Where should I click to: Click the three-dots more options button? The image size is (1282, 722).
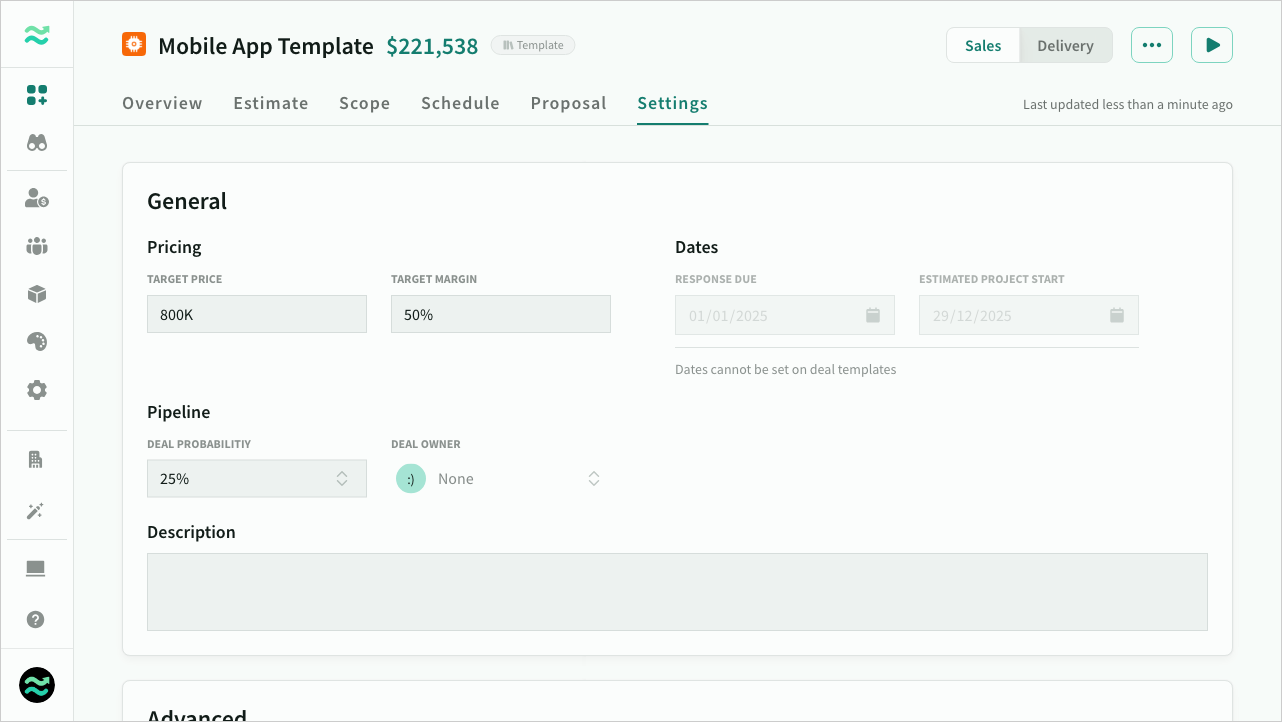(1152, 45)
